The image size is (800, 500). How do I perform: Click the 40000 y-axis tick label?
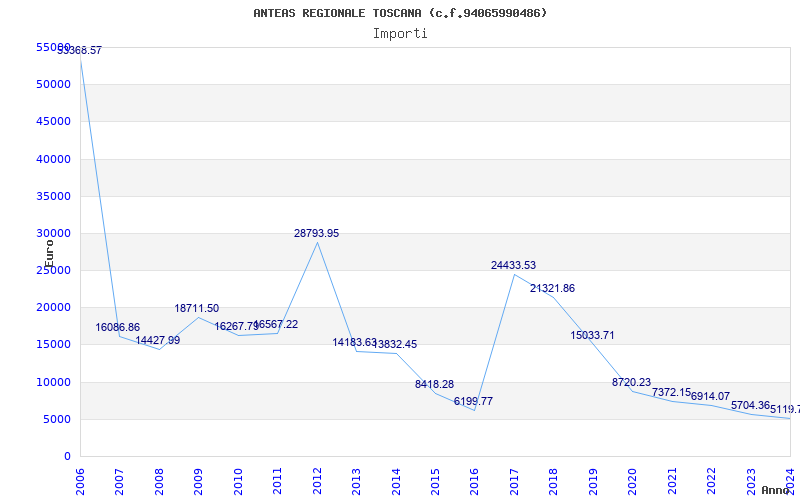point(54,159)
